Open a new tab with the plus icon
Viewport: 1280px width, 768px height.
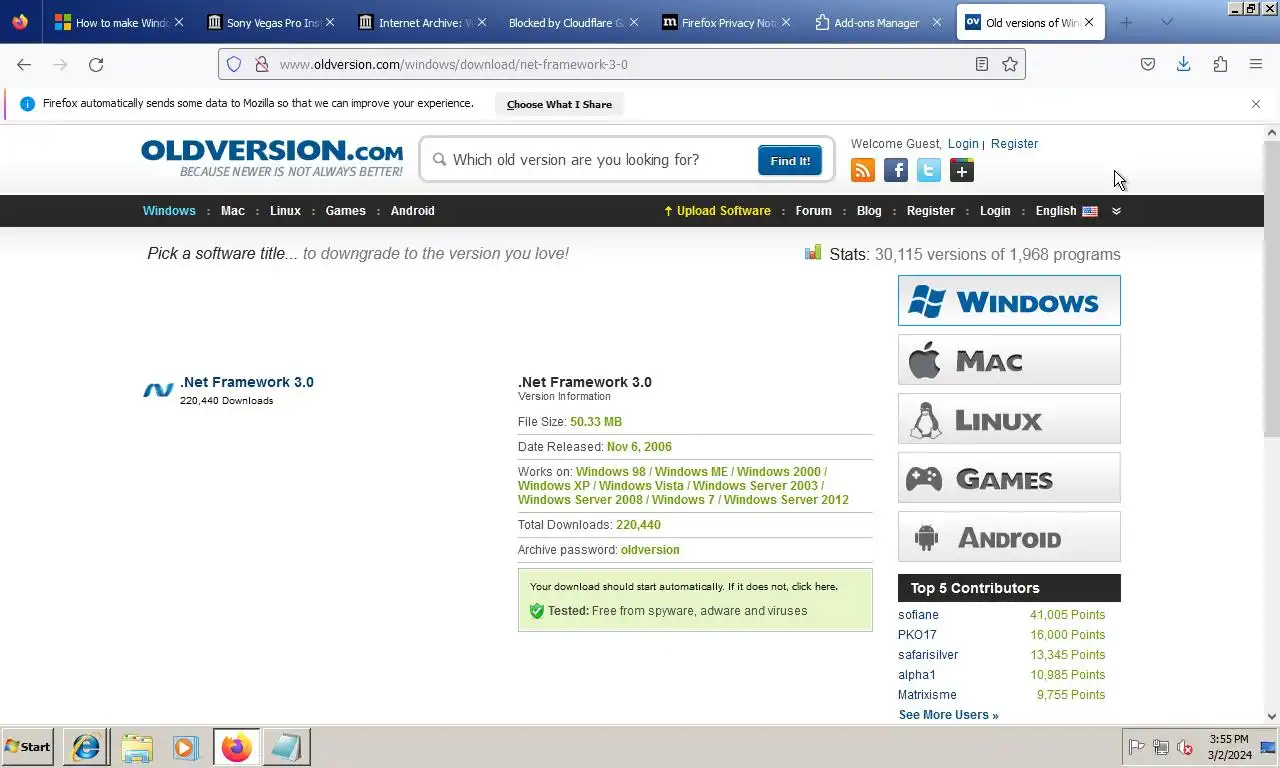tap(1127, 22)
